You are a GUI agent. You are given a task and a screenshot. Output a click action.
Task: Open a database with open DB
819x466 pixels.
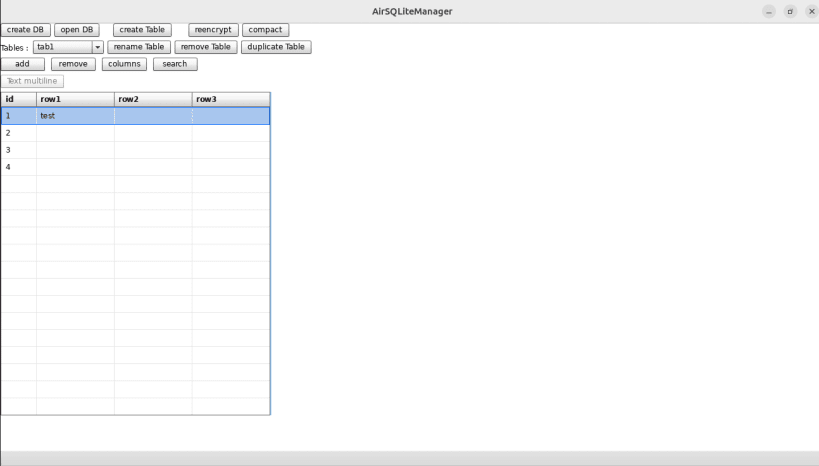click(77, 30)
